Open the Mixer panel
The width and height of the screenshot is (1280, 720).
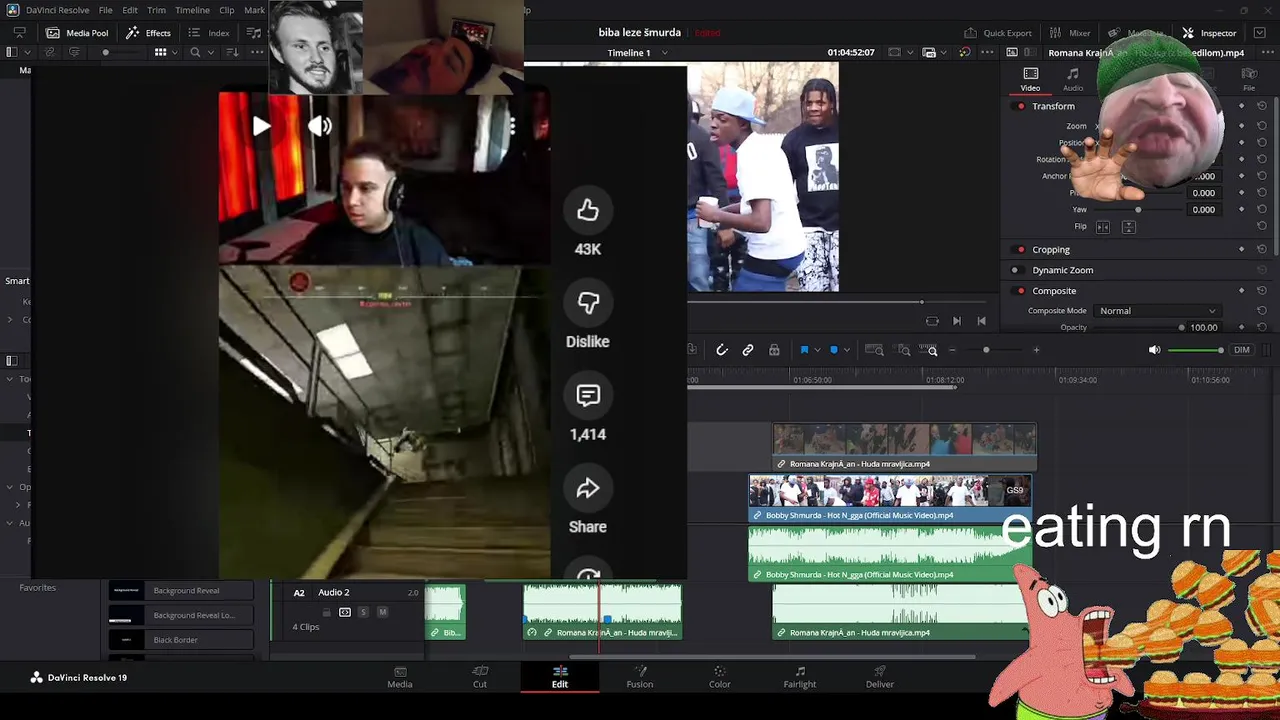tap(1069, 33)
